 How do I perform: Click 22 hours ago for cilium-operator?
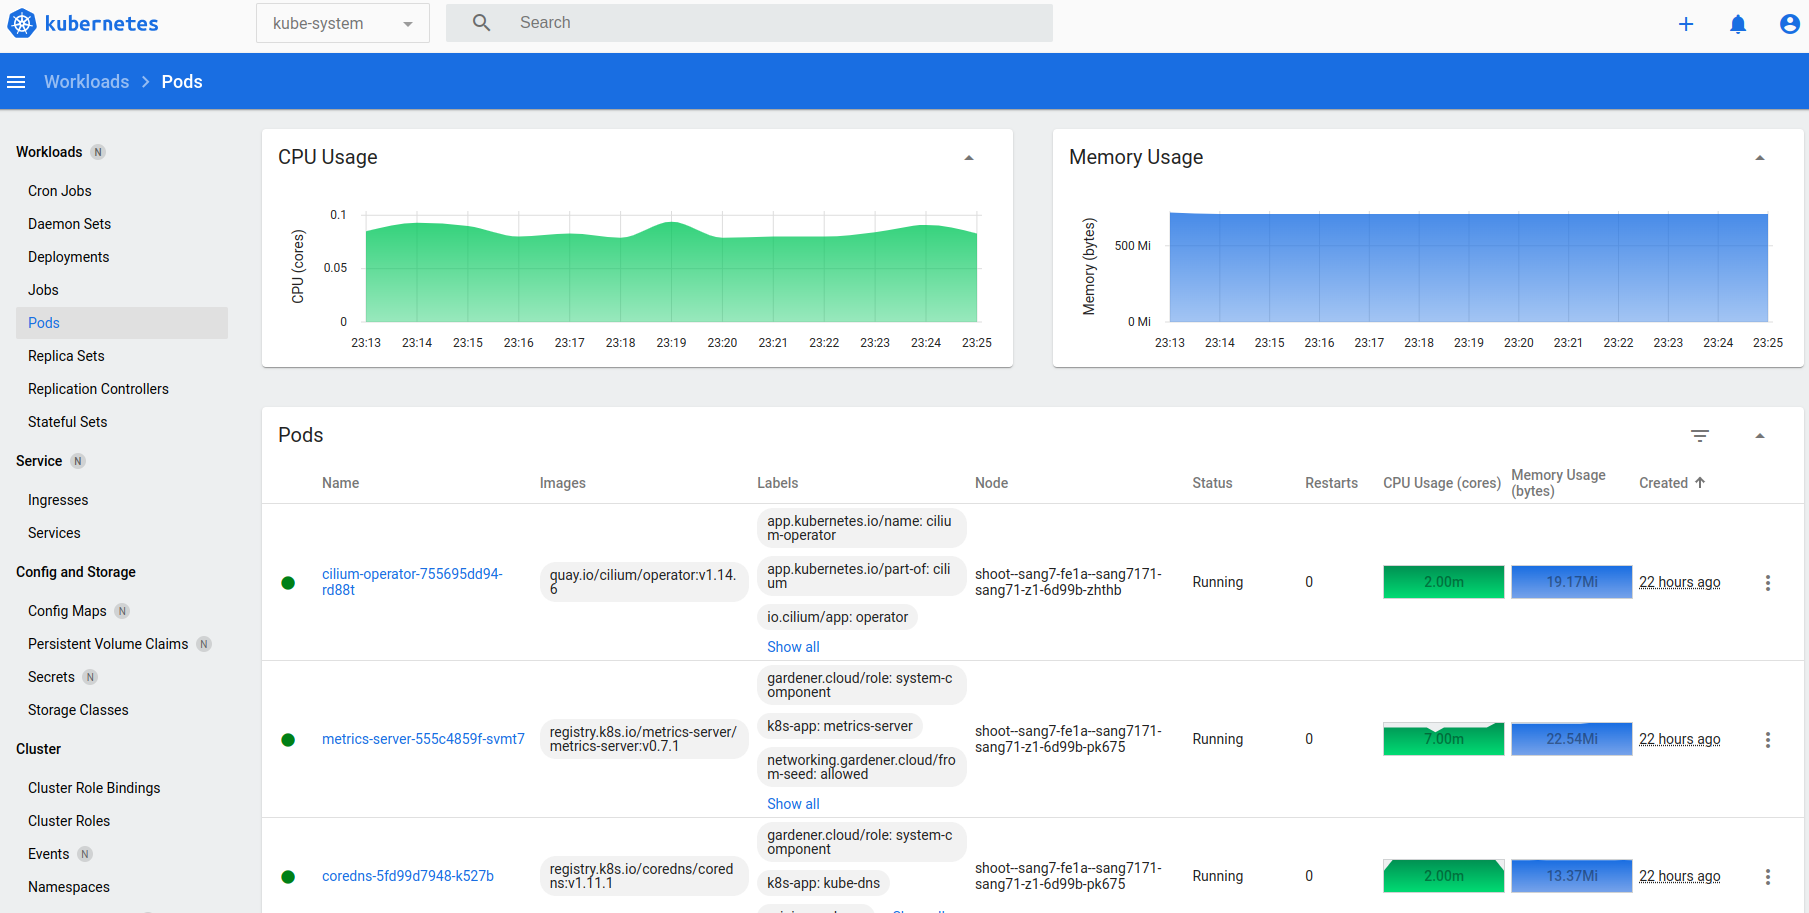pos(1680,582)
